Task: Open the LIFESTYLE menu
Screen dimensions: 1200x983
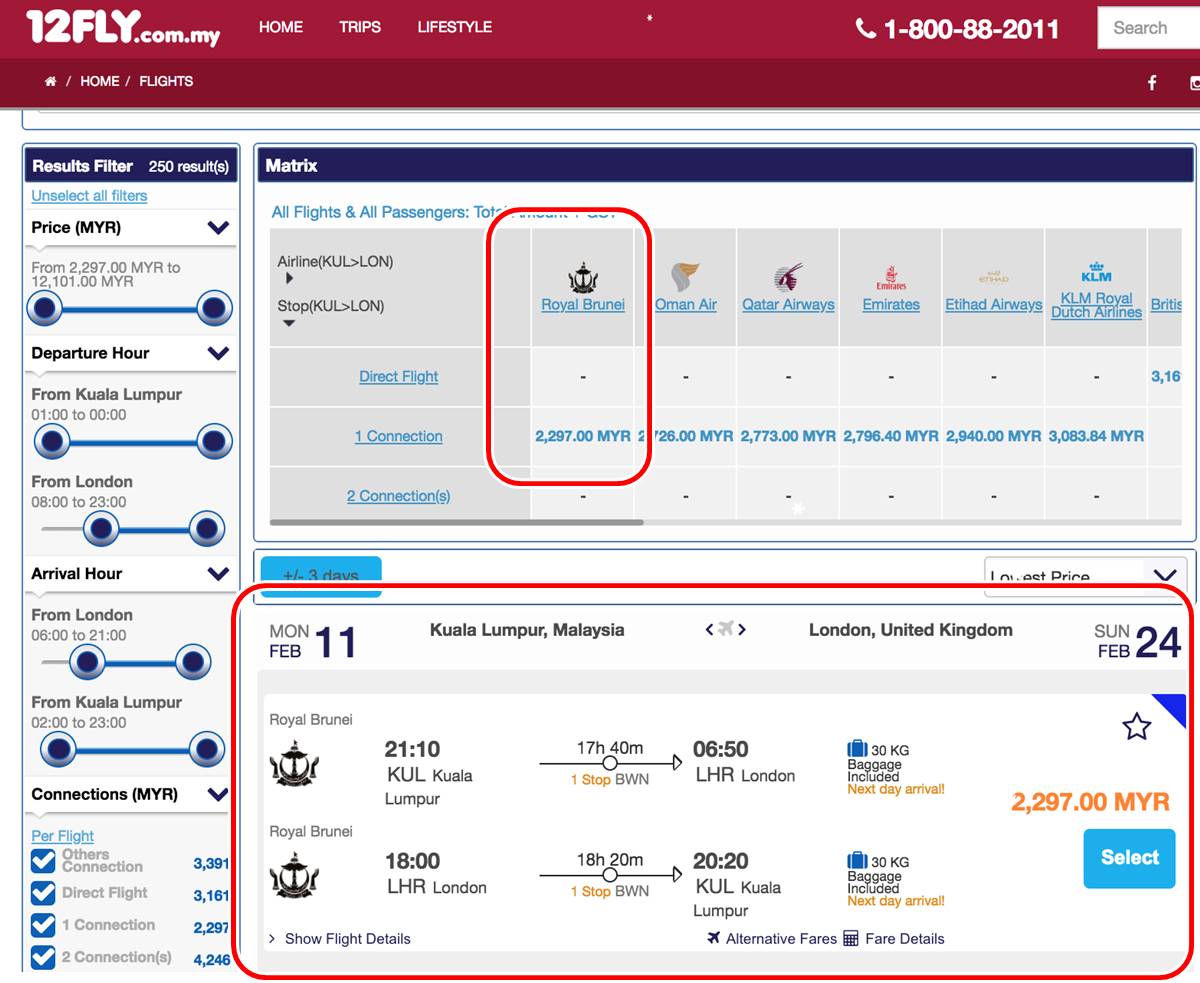Action: 455,27
